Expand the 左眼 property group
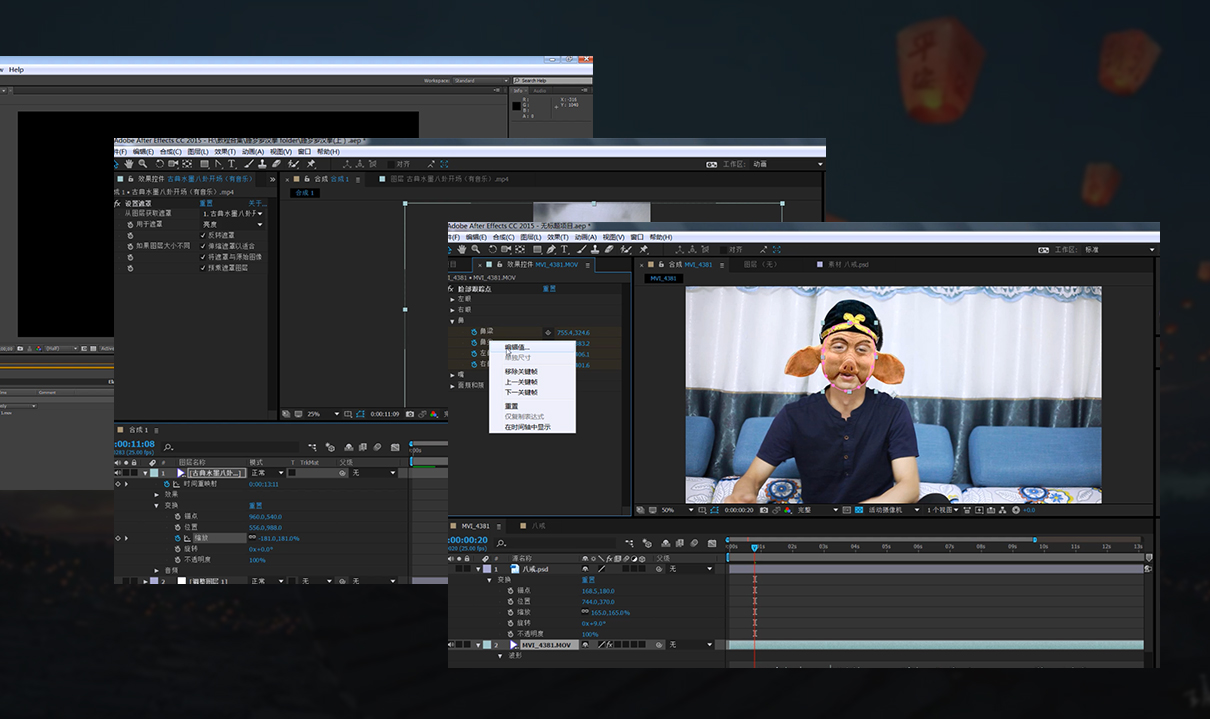The image size is (1210, 719). tap(452, 299)
